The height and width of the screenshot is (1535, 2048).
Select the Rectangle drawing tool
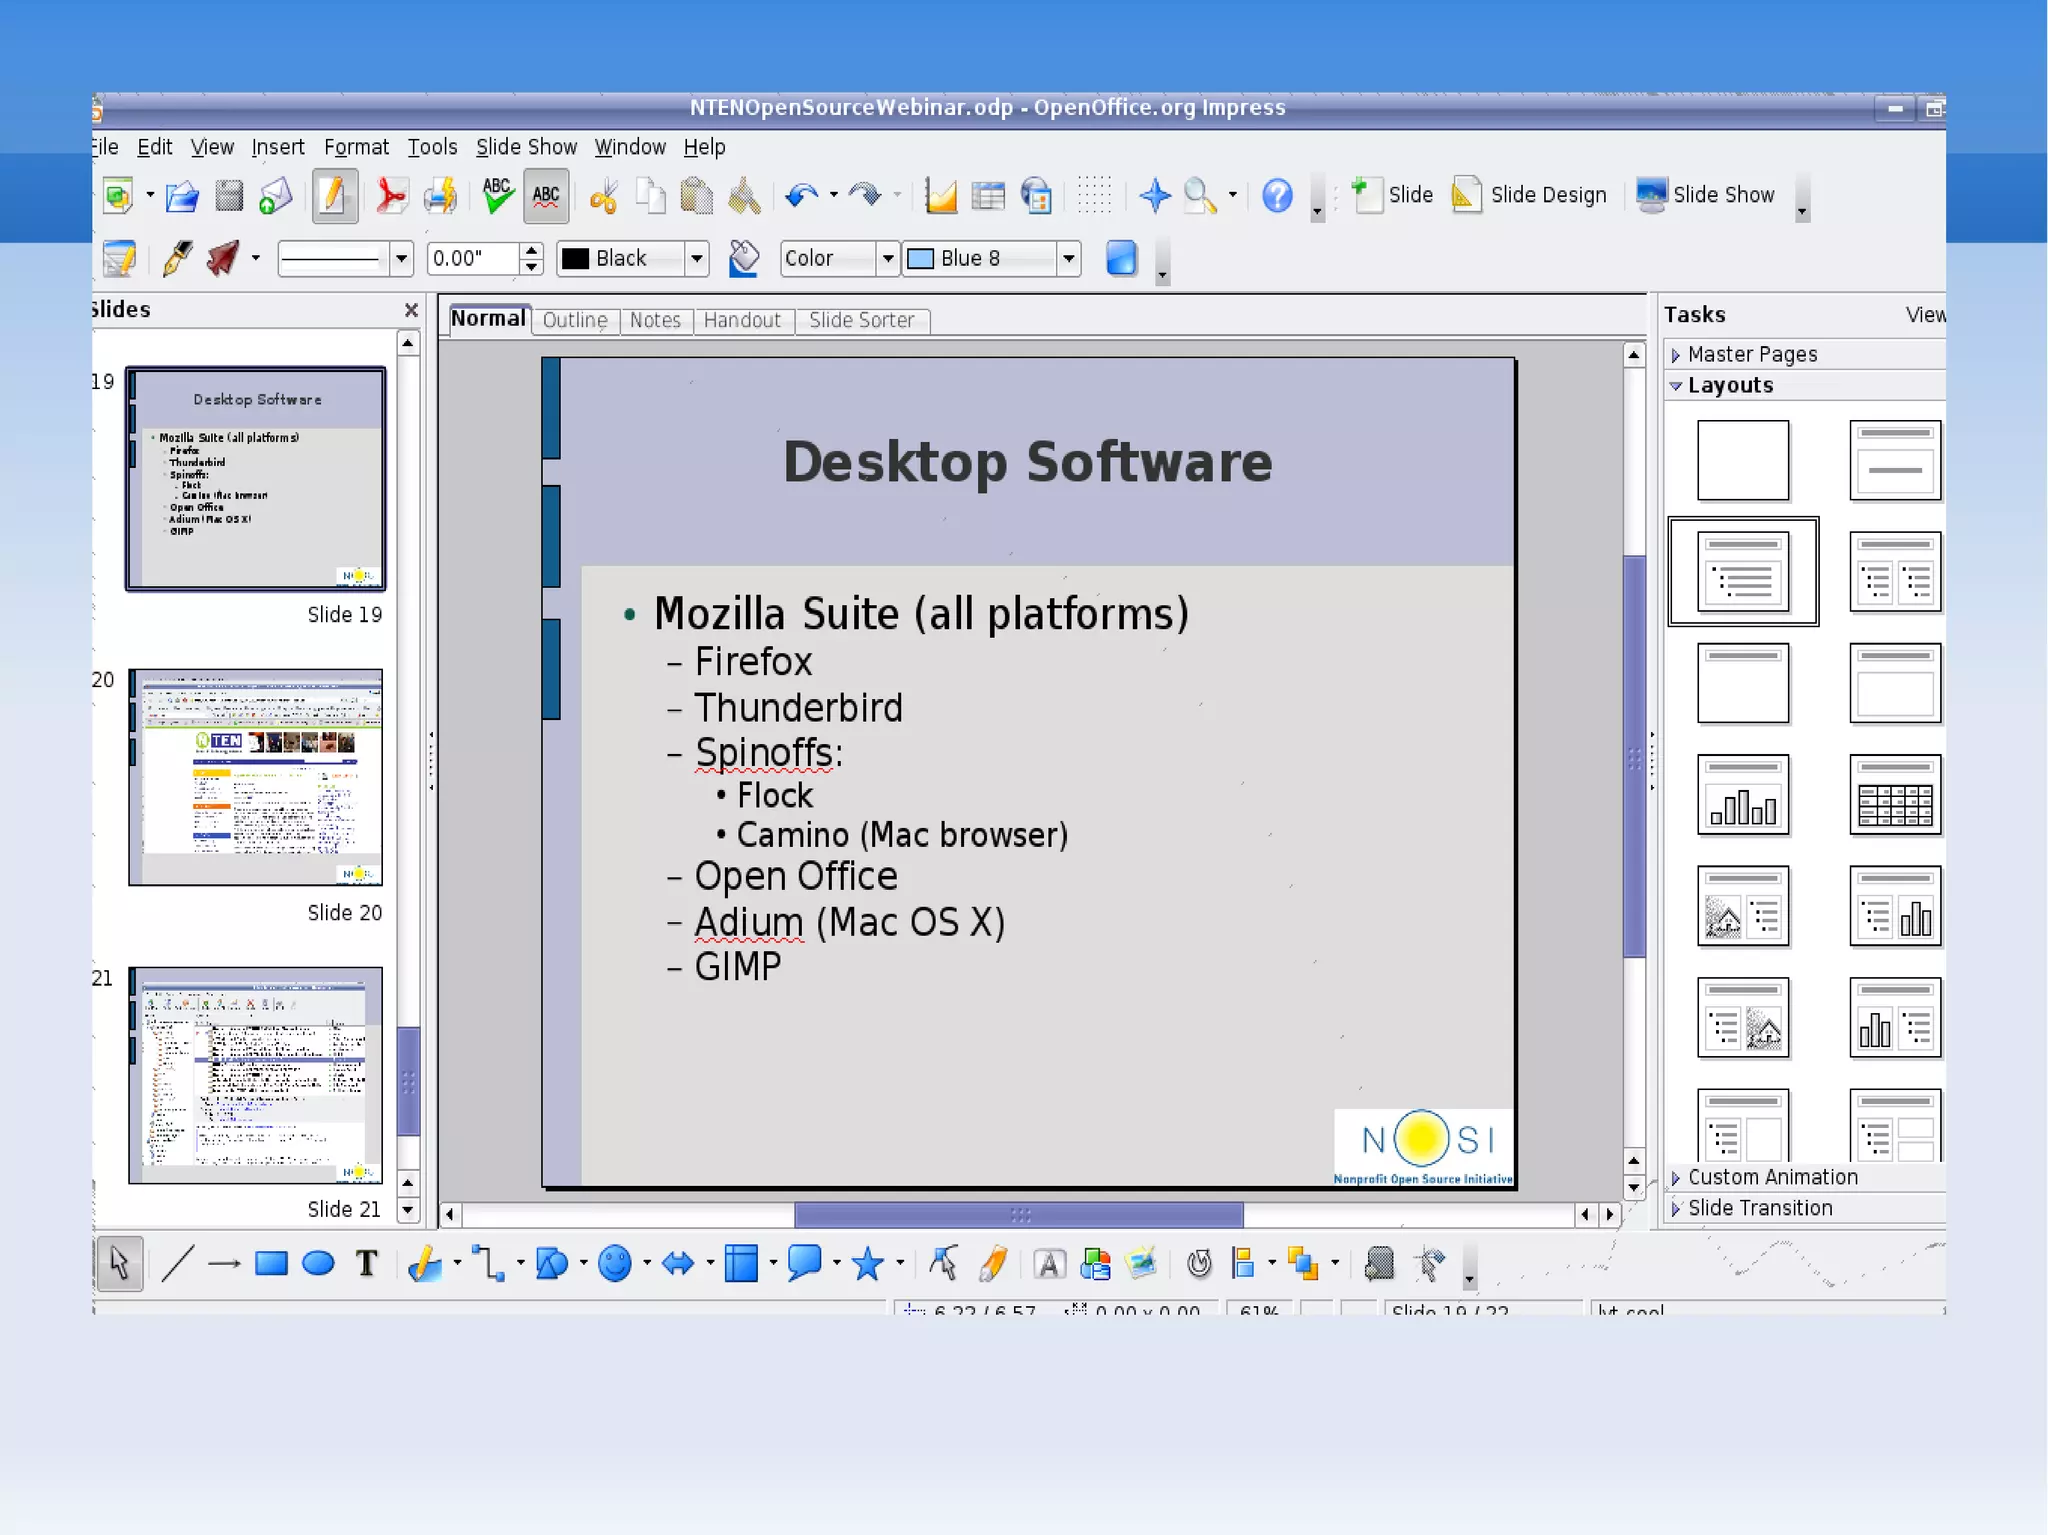pos(271,1264)
